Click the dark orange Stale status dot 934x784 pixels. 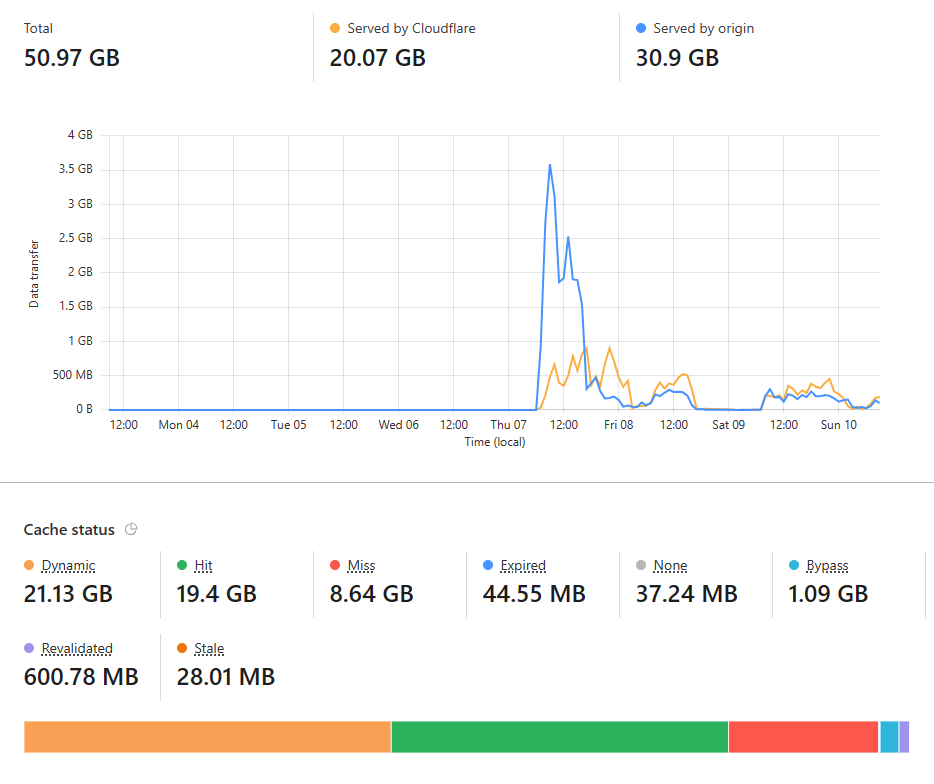[182, 648]
